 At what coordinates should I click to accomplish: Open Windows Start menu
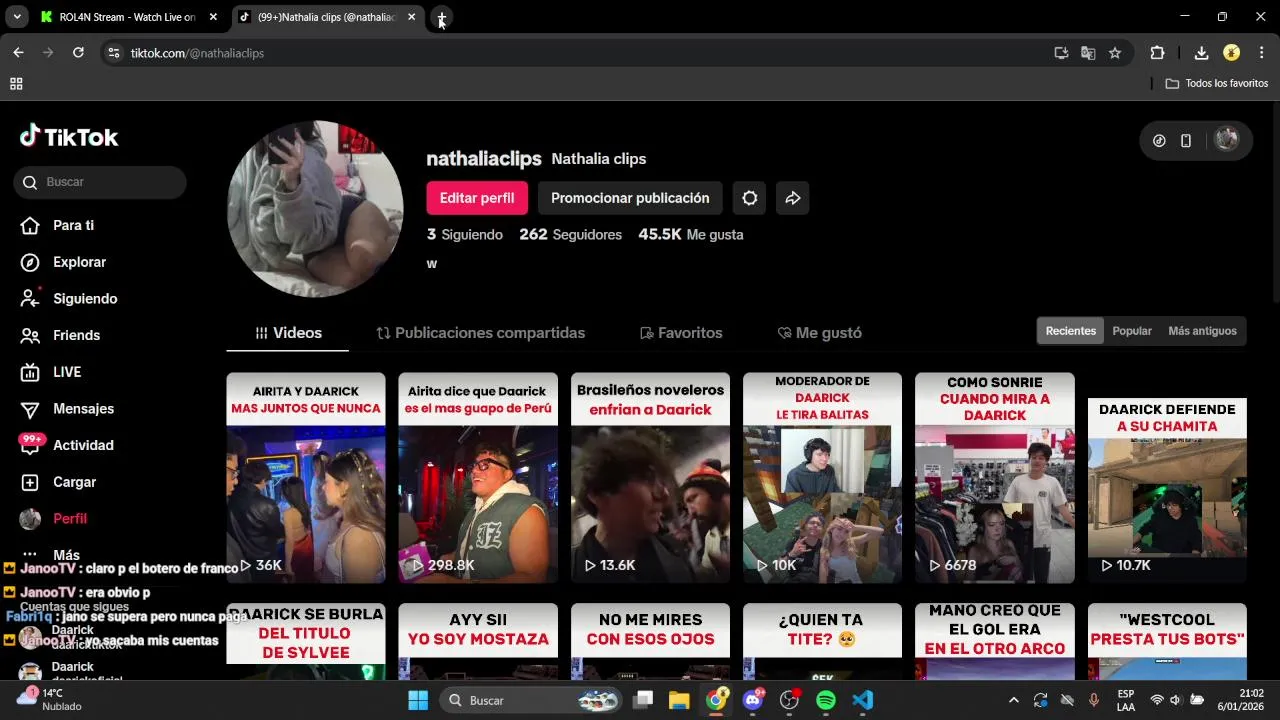pos(418,700)
